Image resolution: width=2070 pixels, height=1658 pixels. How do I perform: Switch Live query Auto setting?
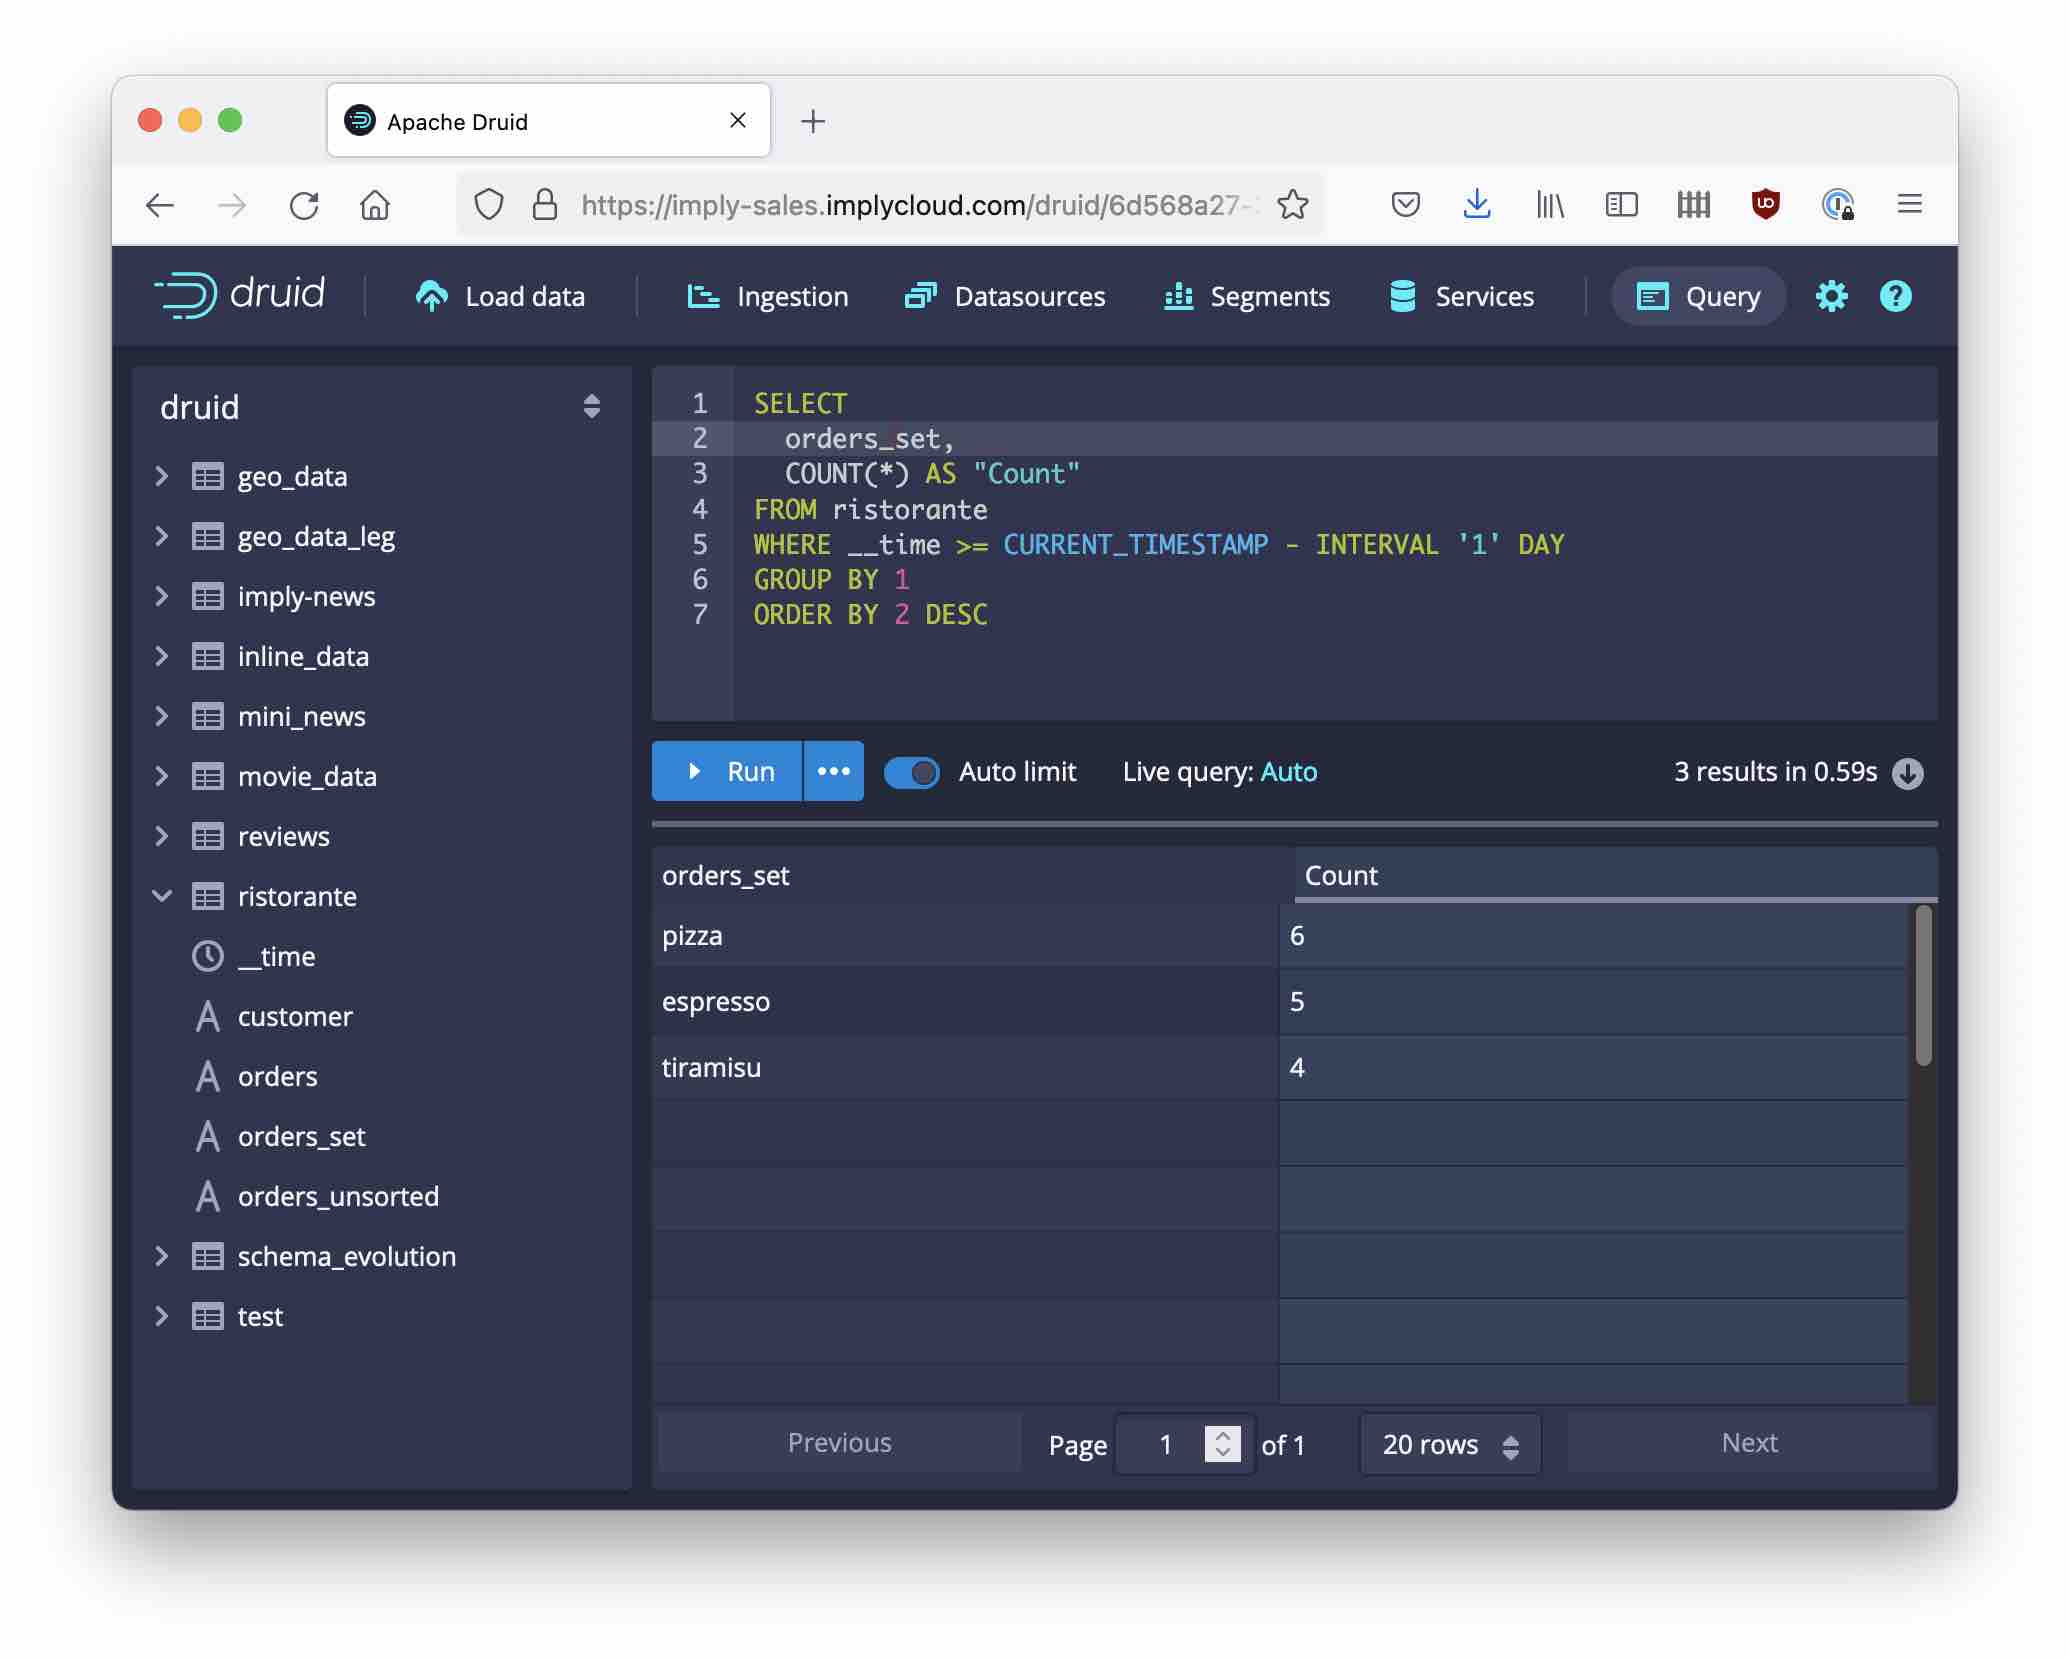click(x=1288, y=772)
